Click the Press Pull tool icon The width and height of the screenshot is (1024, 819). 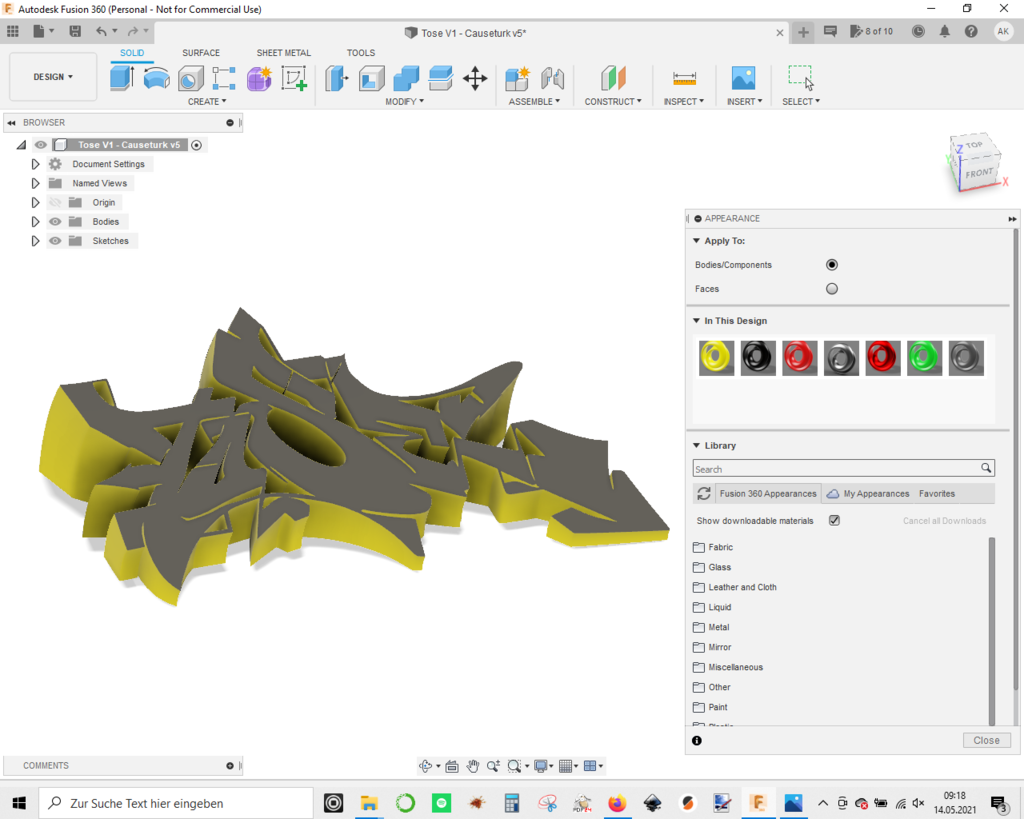point(337,78)
